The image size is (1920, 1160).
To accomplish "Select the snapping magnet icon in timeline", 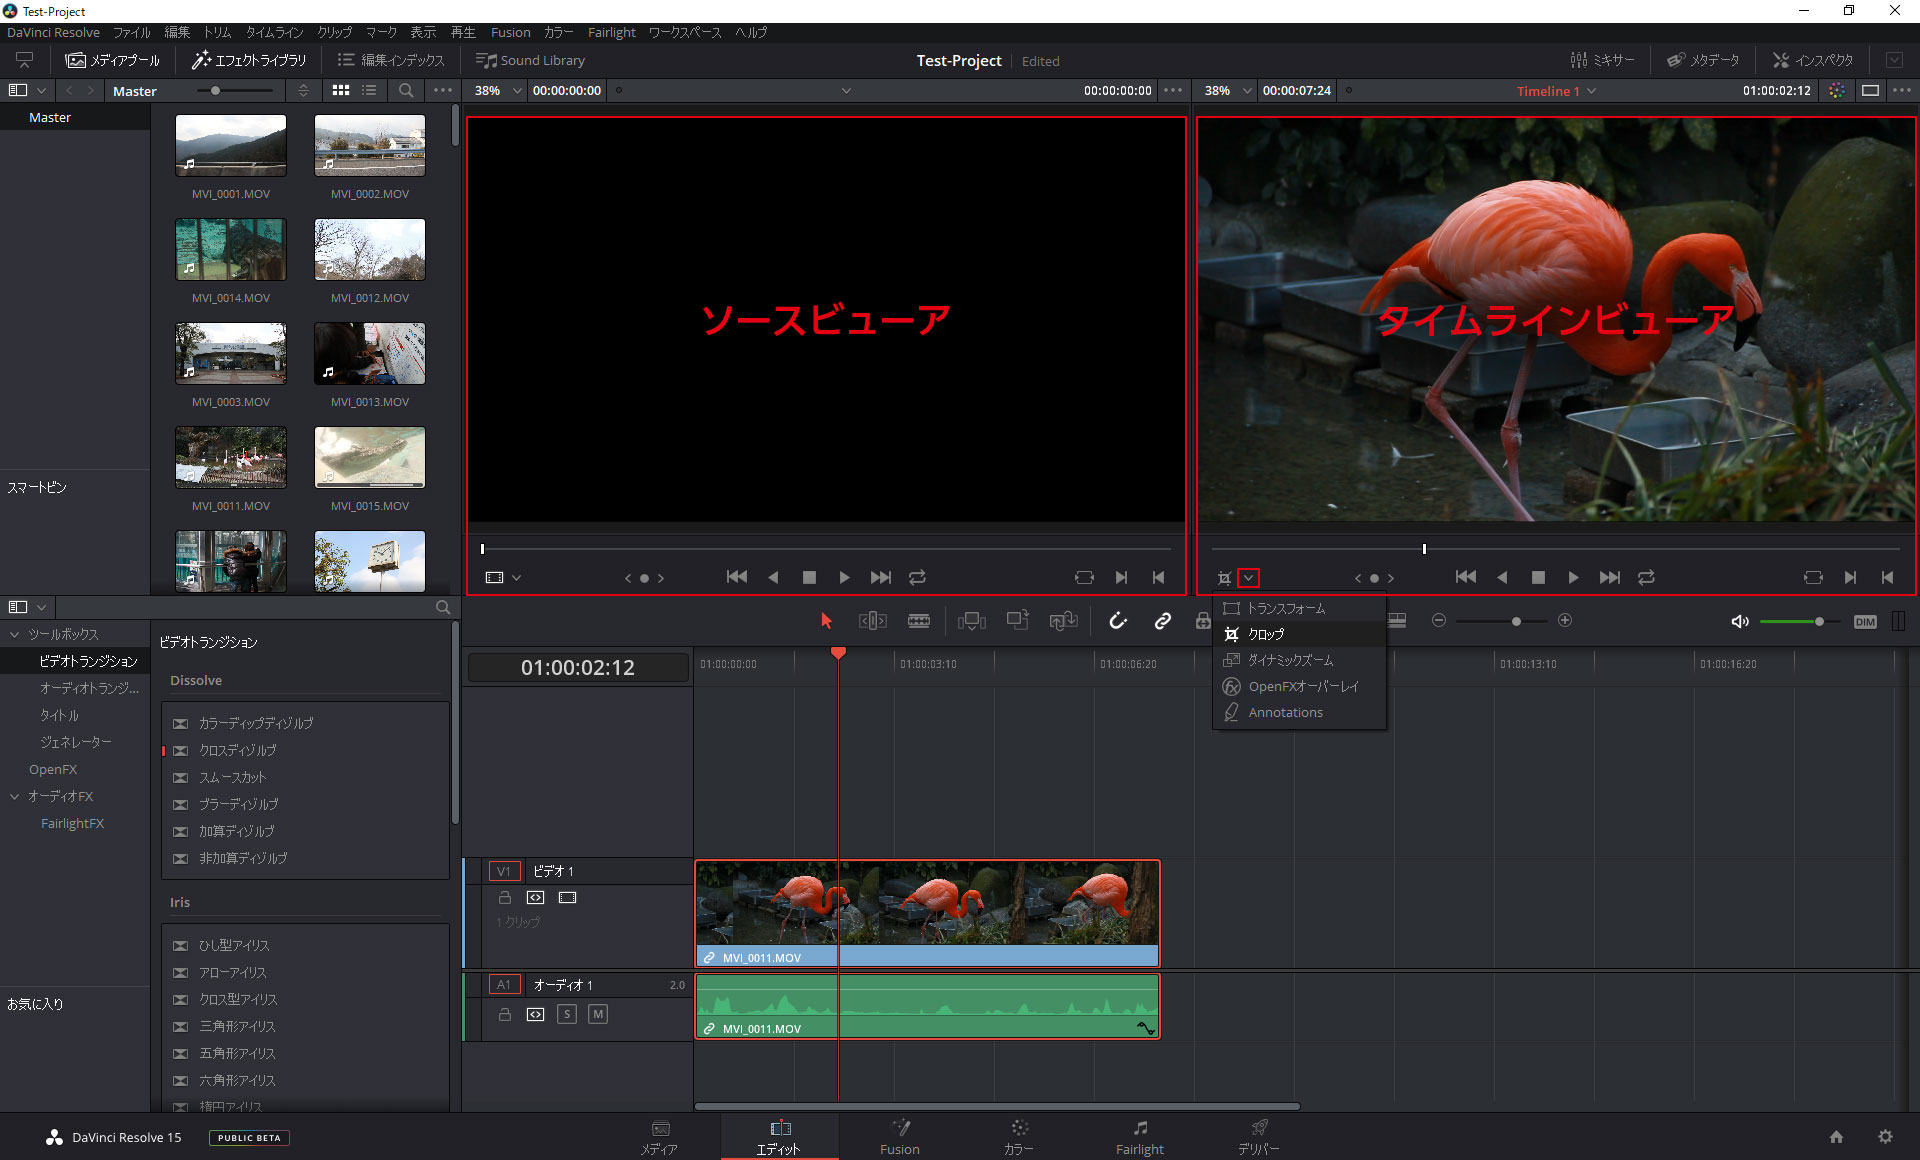I will pyautogui.click(x=1118, y=621).
